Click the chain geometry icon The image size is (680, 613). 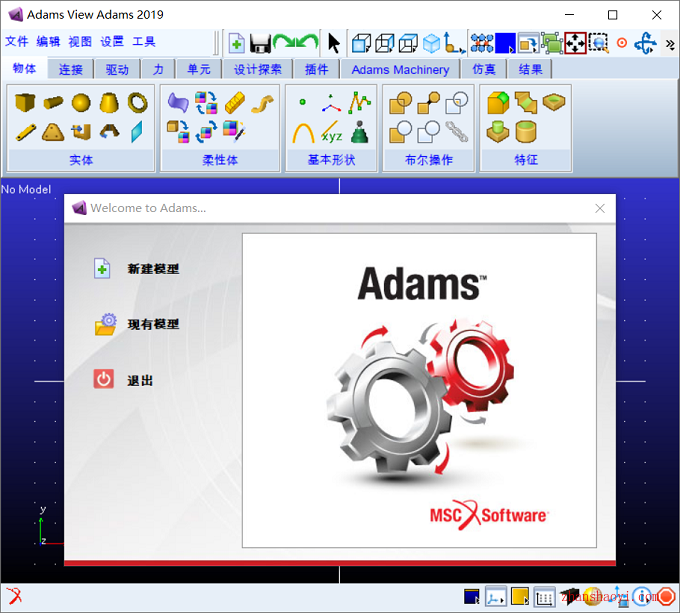(457, 132)
